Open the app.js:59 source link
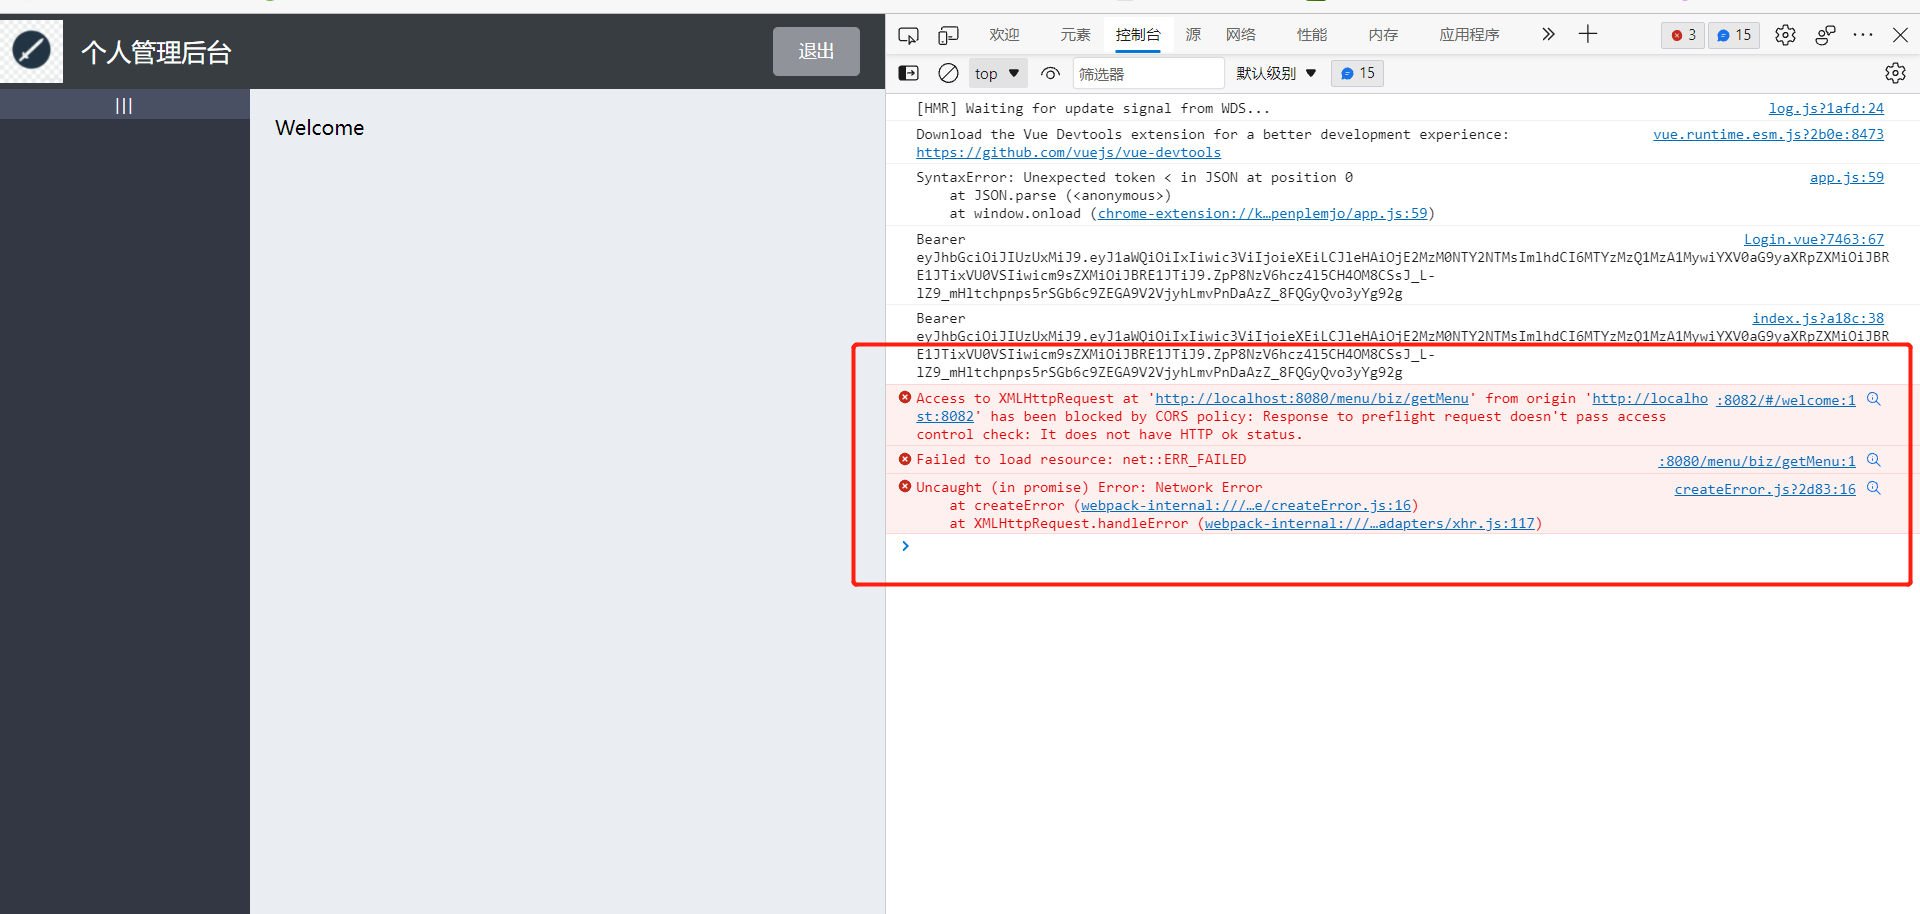Viewport: 1920px width, 914px height. (x=1846, y=177)
